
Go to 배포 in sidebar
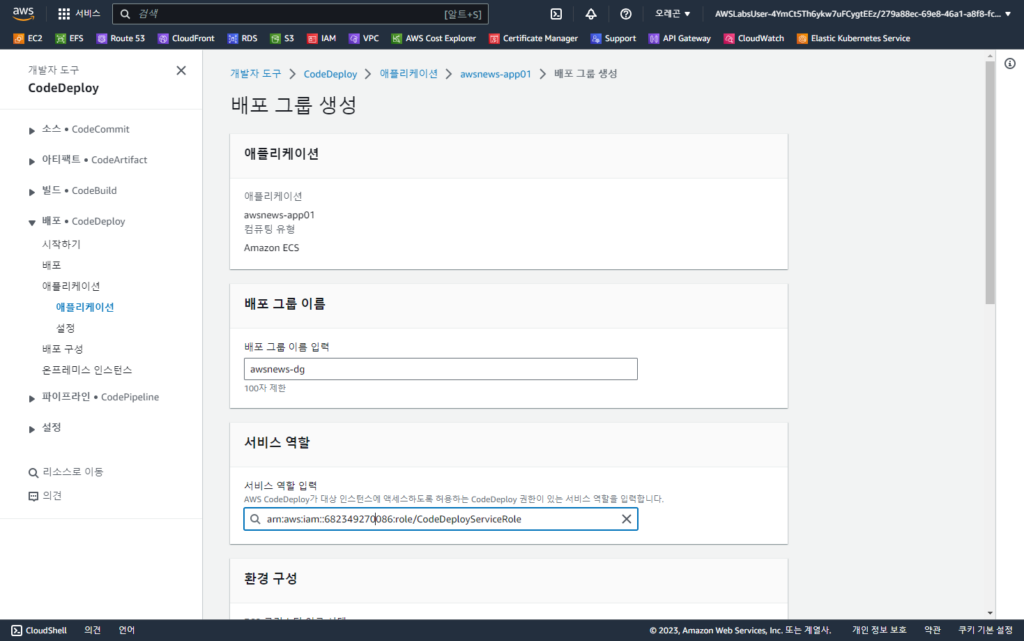[52, 265]
